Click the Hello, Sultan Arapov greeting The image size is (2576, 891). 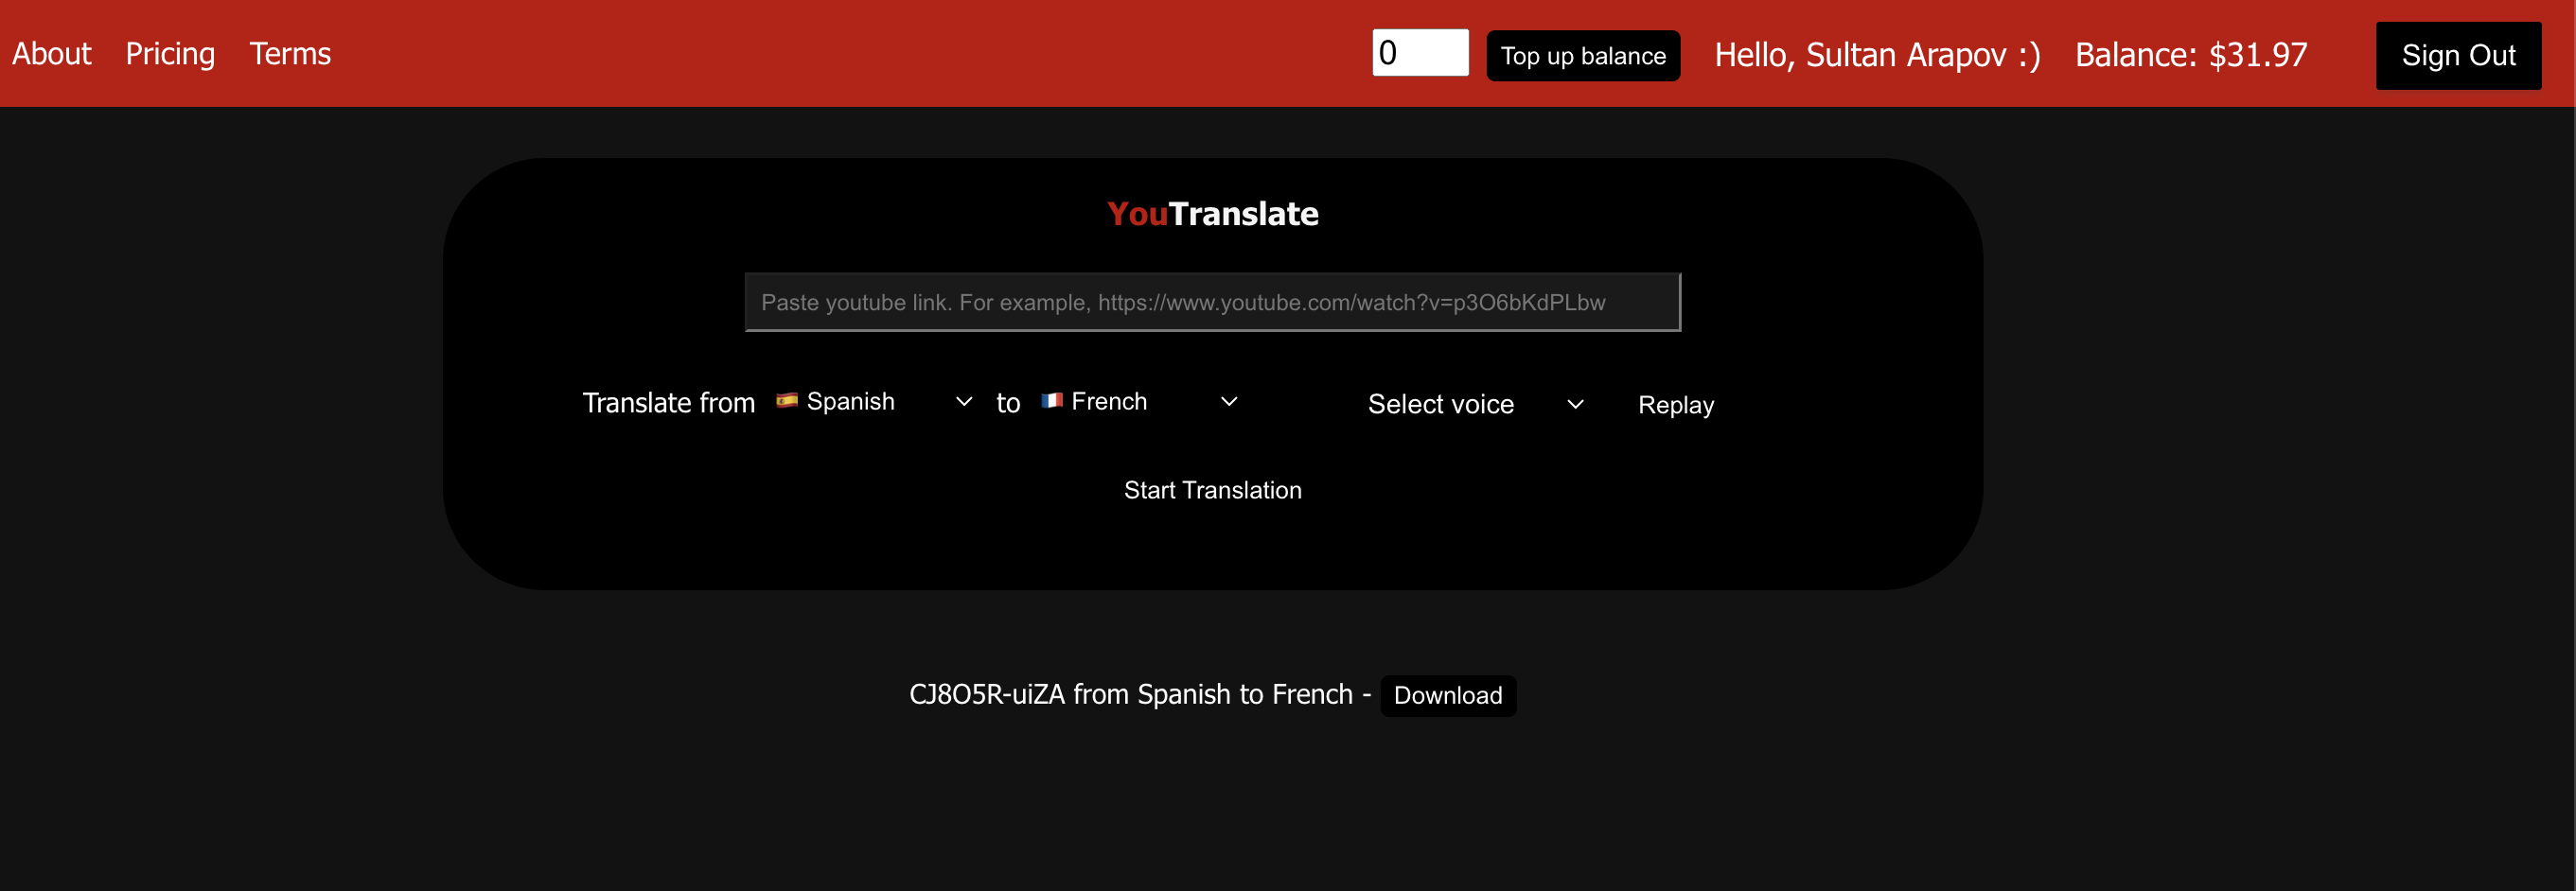1877,55
